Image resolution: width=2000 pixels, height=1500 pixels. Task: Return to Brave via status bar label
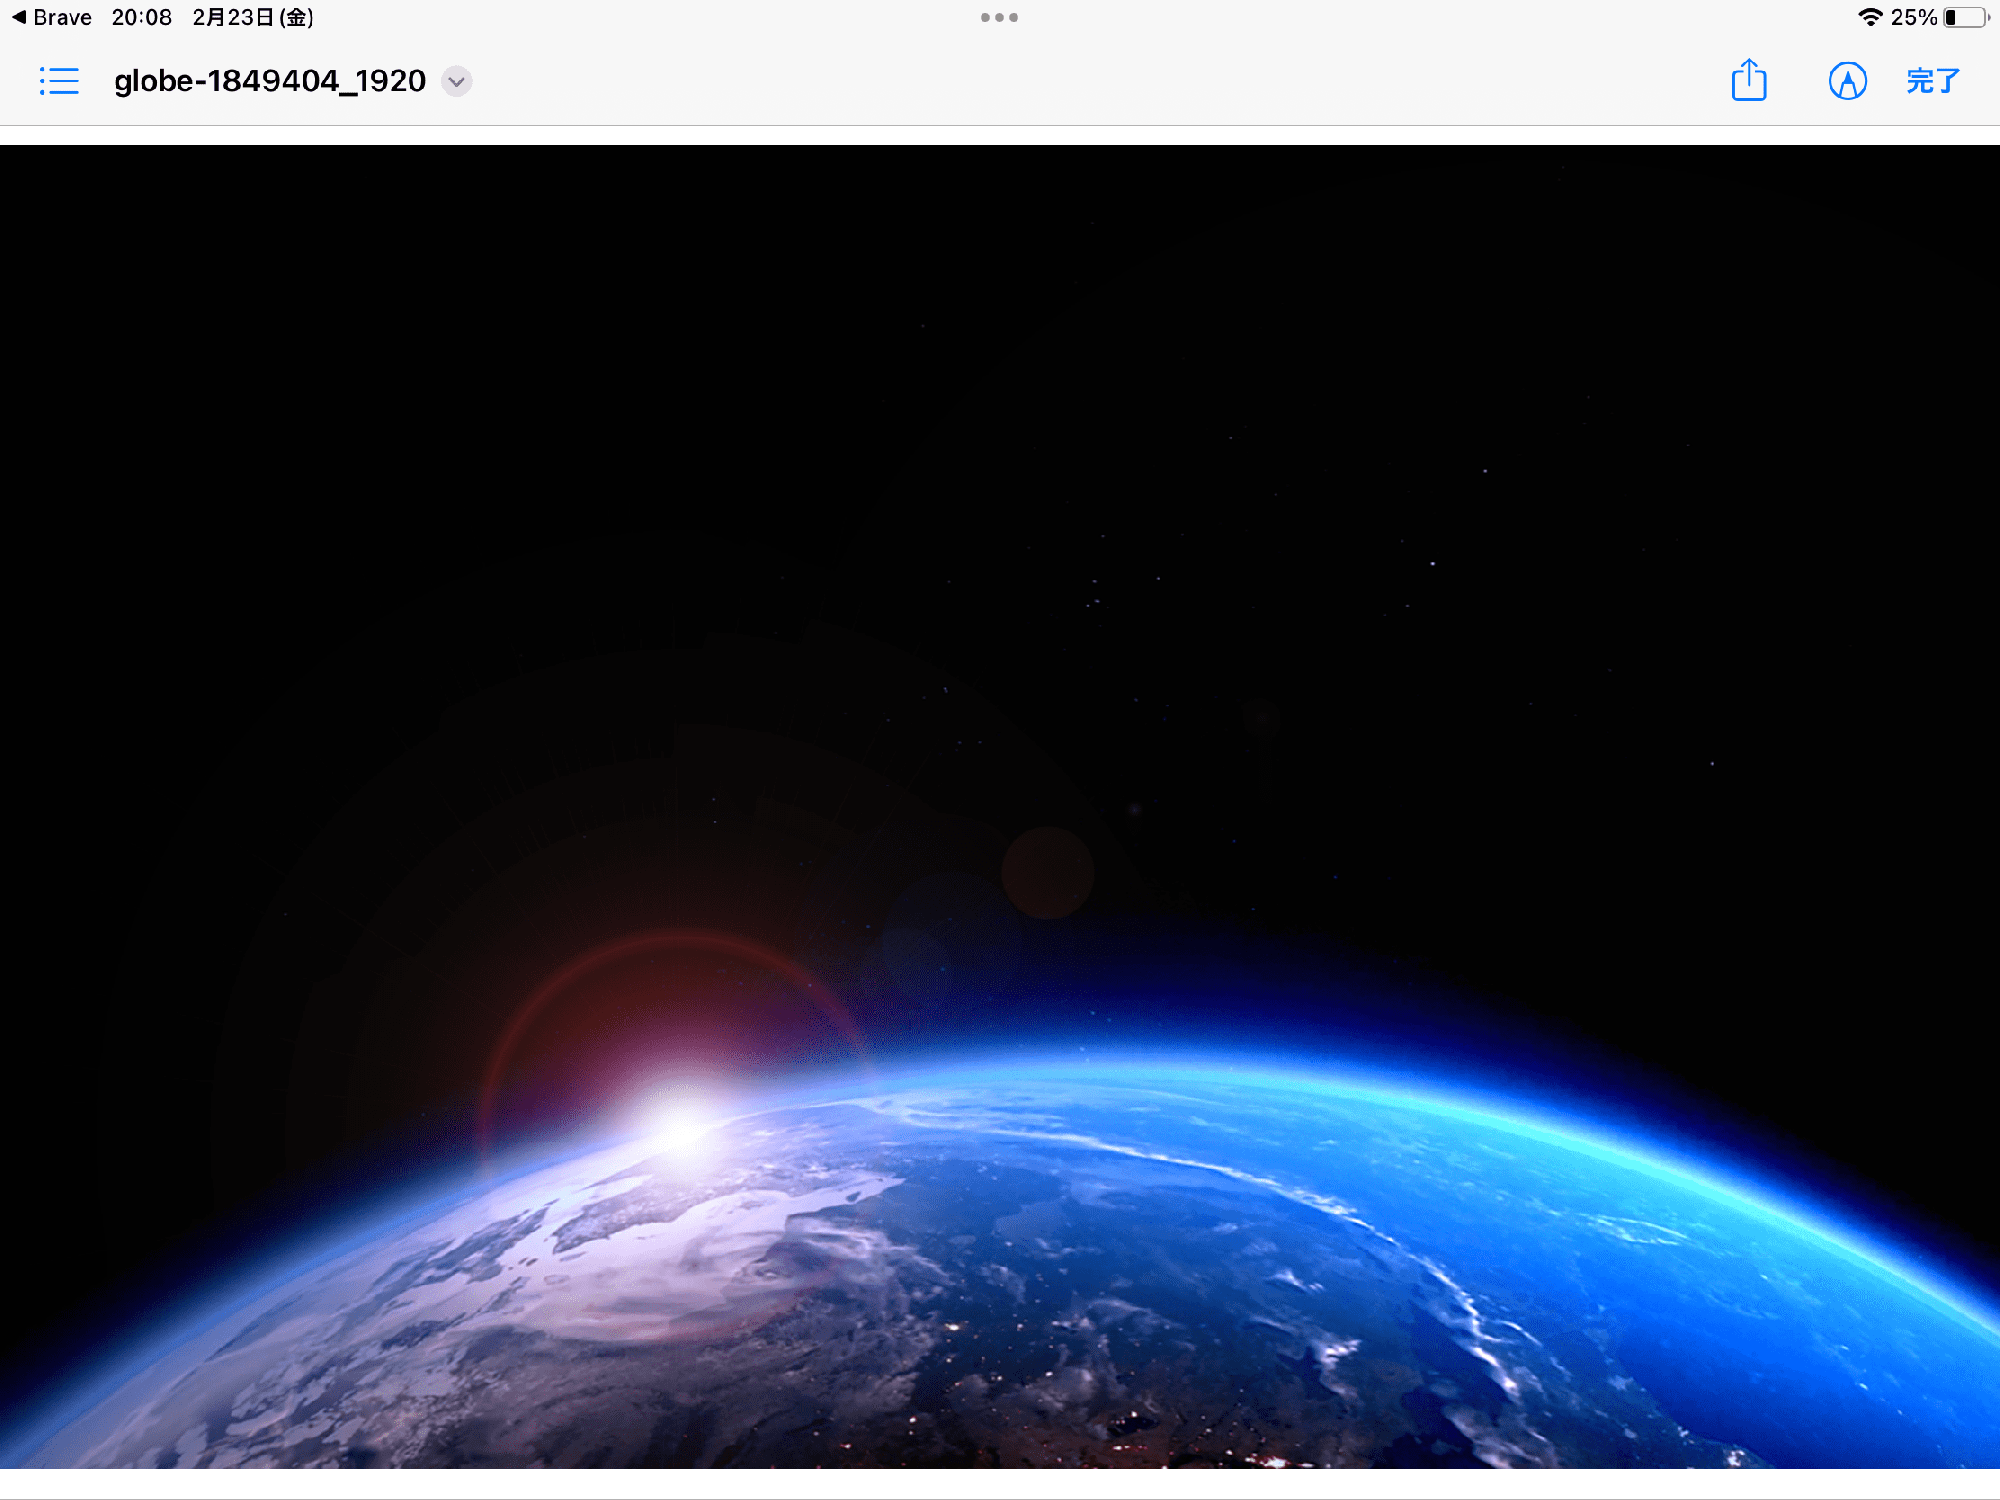coord(62,17)
